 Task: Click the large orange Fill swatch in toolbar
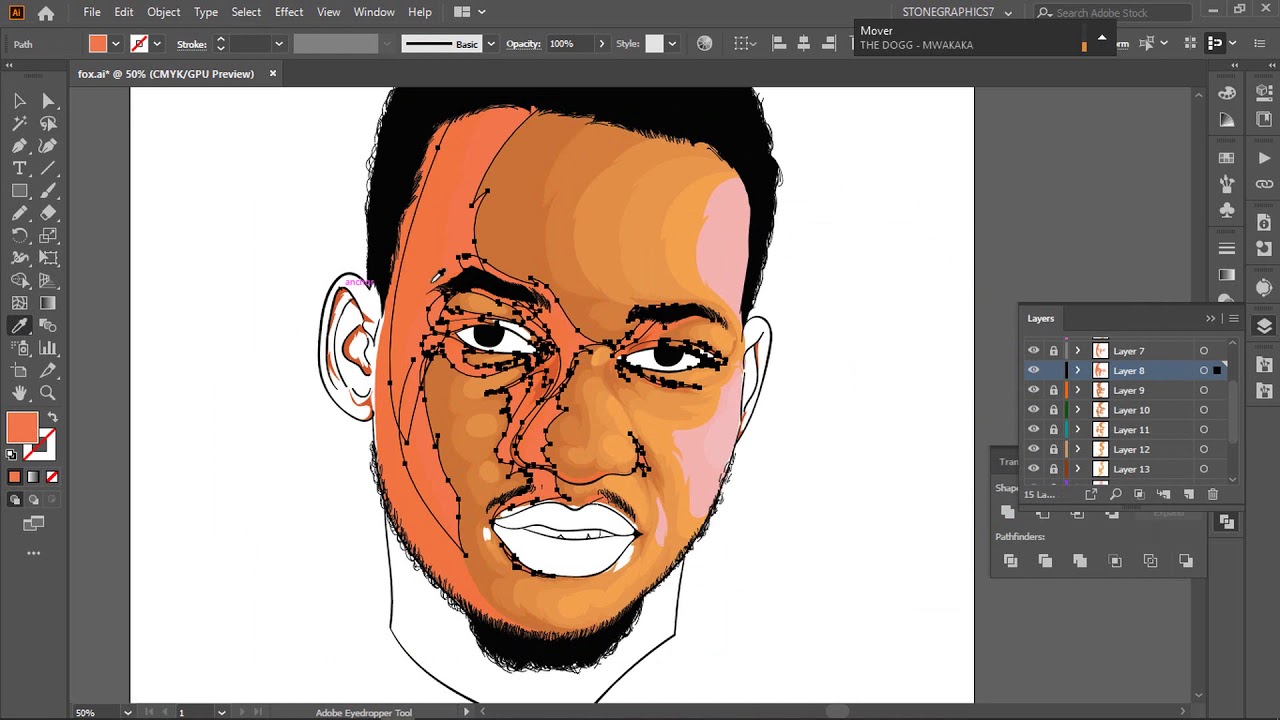click(x=22, y=428)
